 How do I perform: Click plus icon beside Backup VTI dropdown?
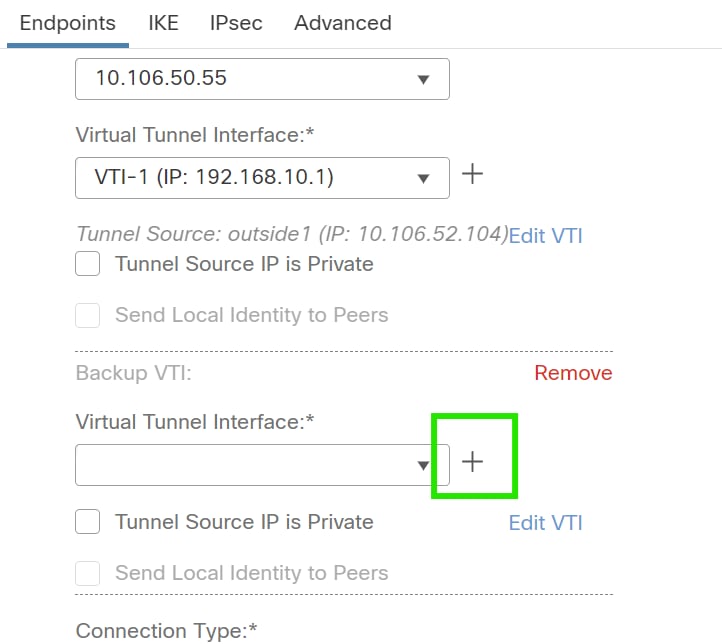pyautogui.click(x=472, y=462)
